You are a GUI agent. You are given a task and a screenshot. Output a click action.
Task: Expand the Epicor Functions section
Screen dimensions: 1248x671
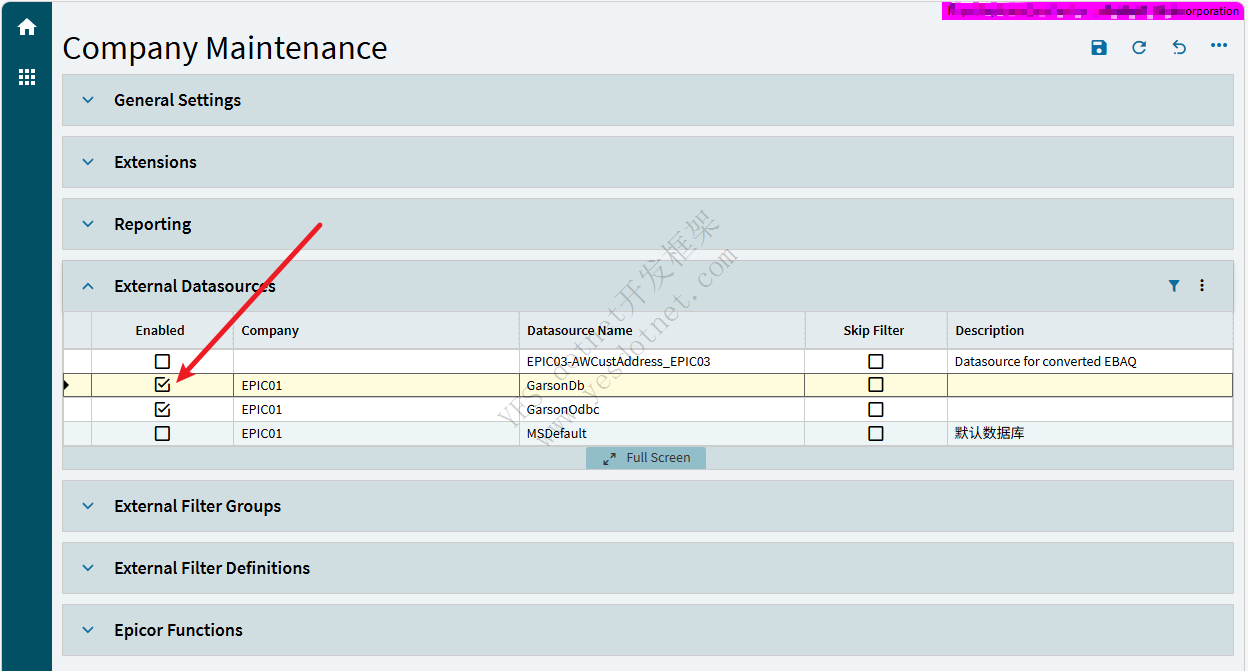click(88, 630)
